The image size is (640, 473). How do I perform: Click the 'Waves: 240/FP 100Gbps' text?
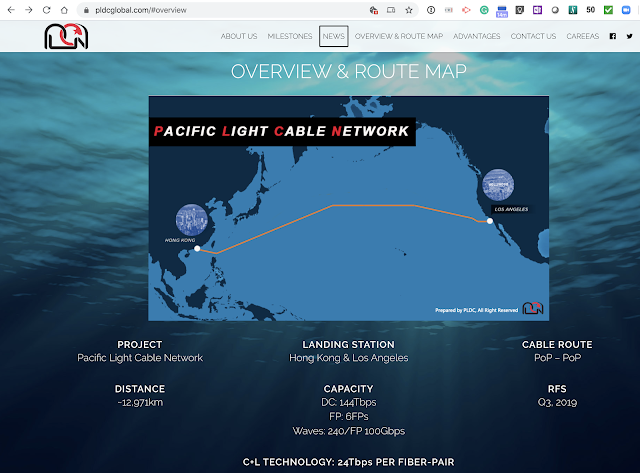(349, 431)
